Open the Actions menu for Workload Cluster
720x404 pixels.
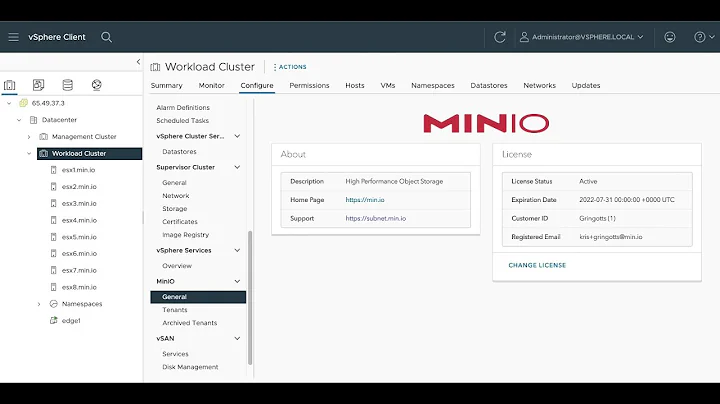290,67
